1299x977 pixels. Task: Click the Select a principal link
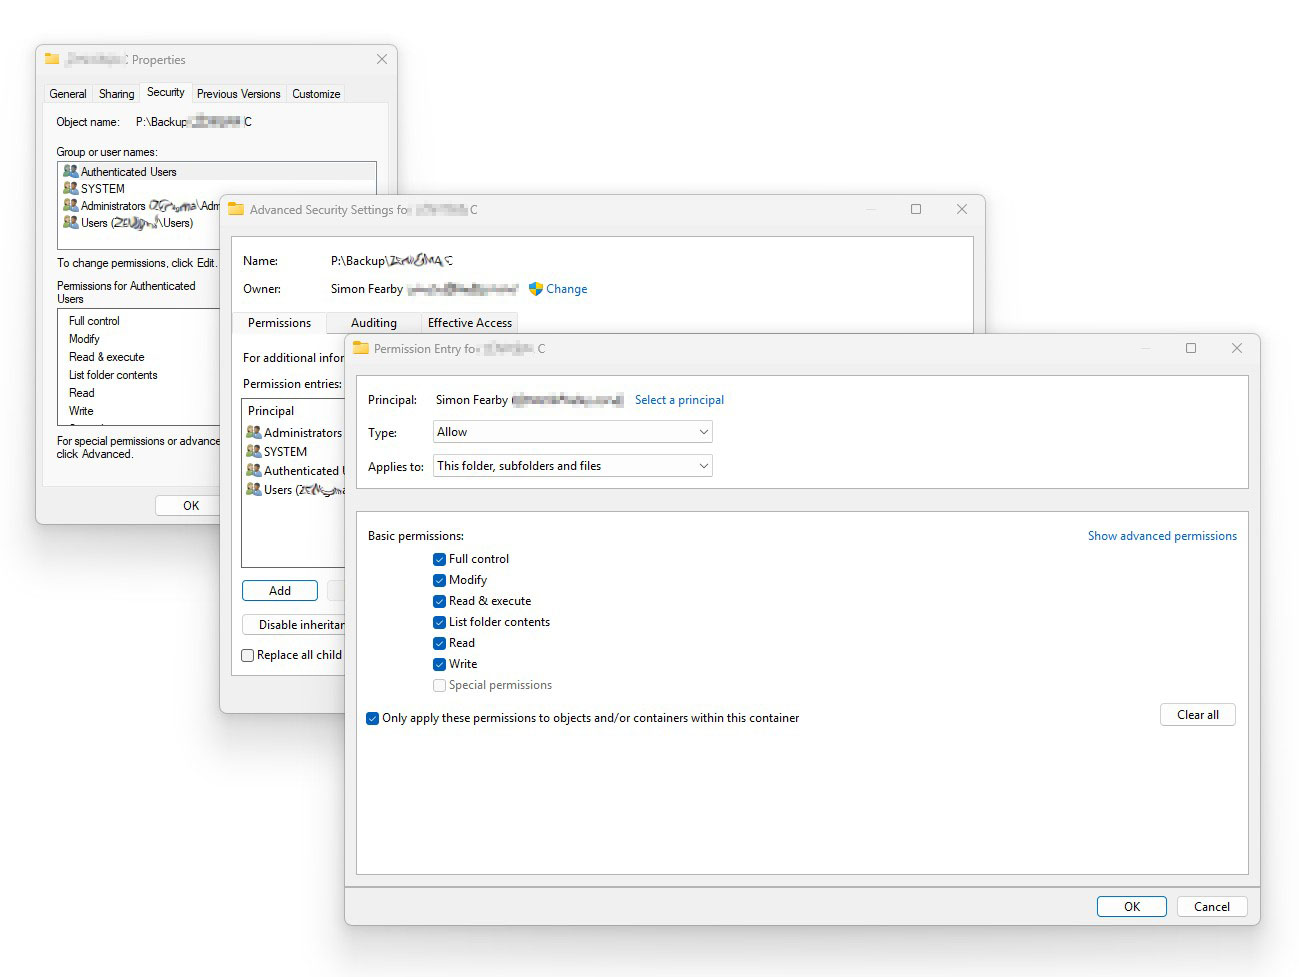point(679,399)
